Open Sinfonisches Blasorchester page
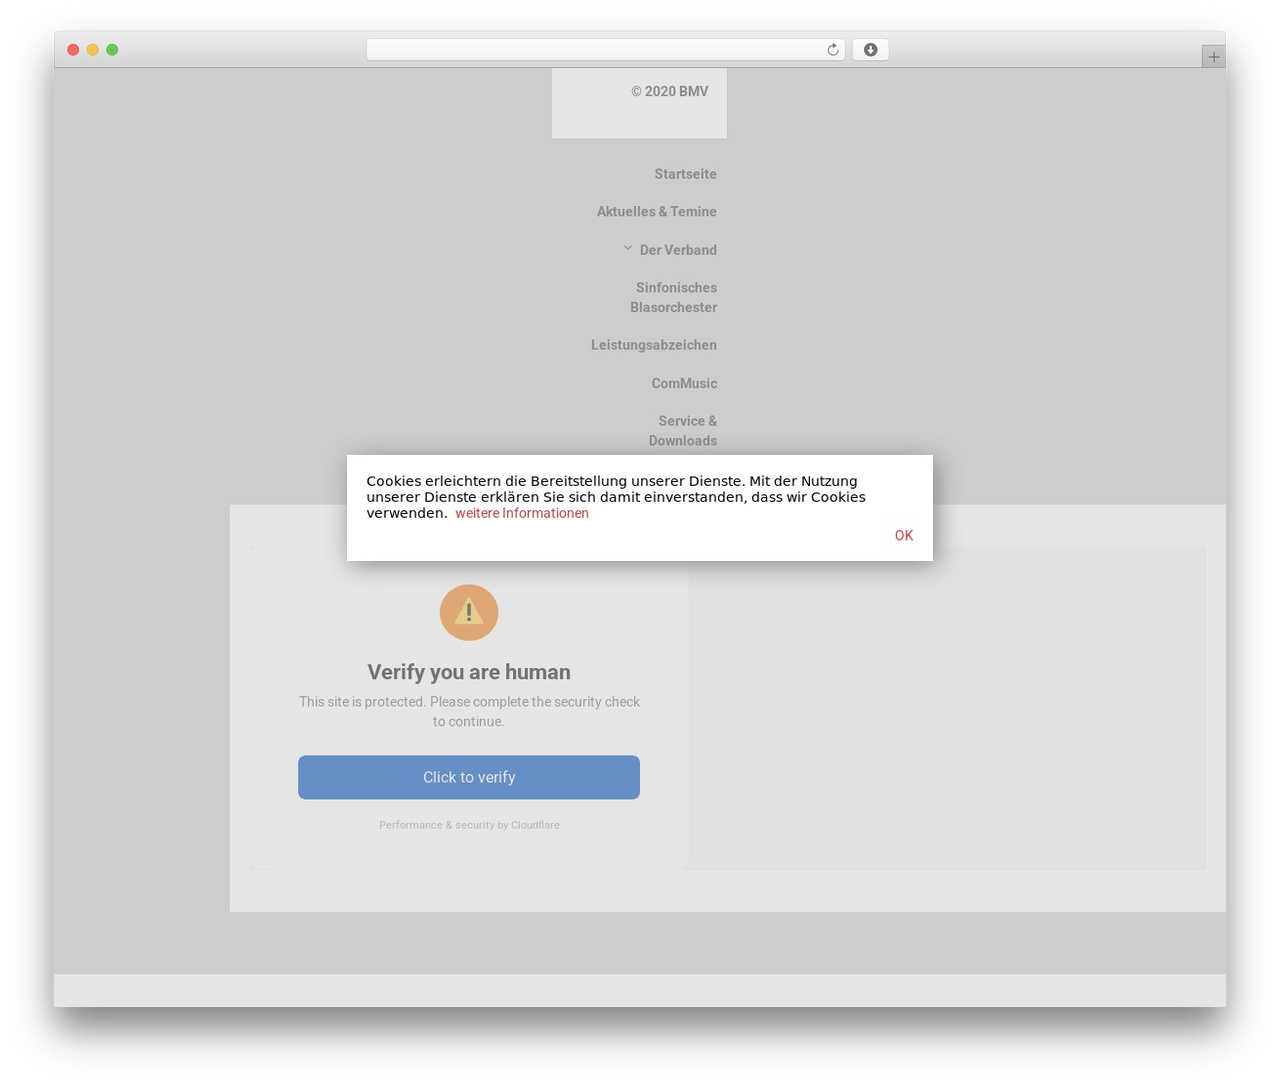Image resolution: width=1280 pixels, height=1084 pixels. 674,297
